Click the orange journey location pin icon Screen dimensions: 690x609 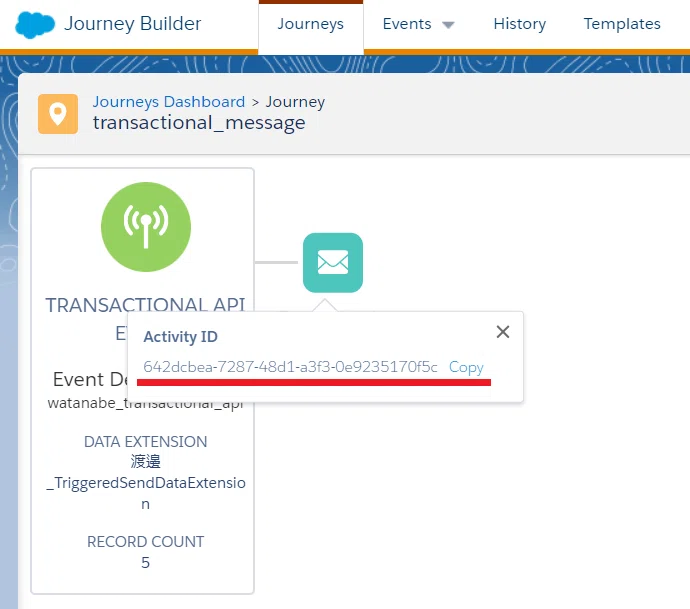click(58, 114)
